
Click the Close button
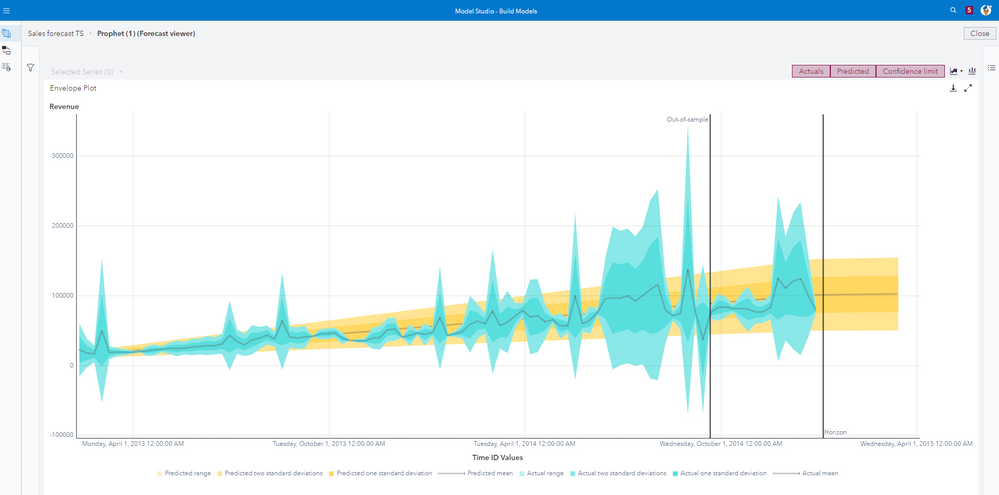[x=979, y=33]
